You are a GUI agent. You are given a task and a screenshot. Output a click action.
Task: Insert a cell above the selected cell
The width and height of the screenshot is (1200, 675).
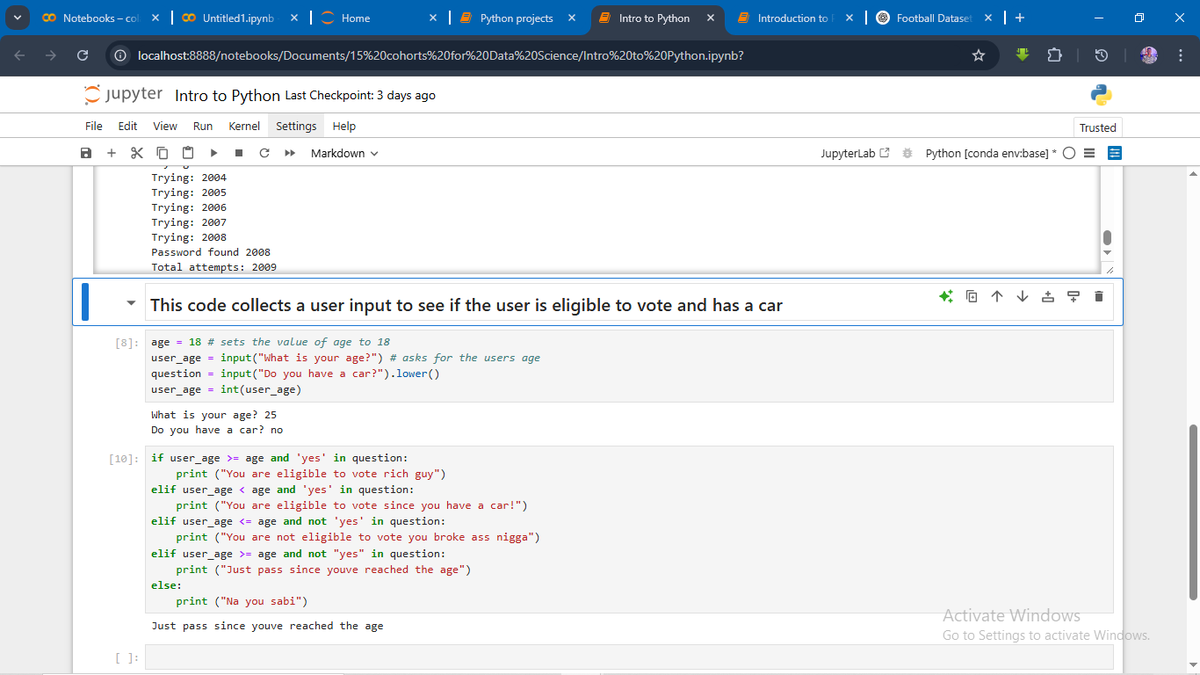pyautogui.click(x=1047, y=296)
